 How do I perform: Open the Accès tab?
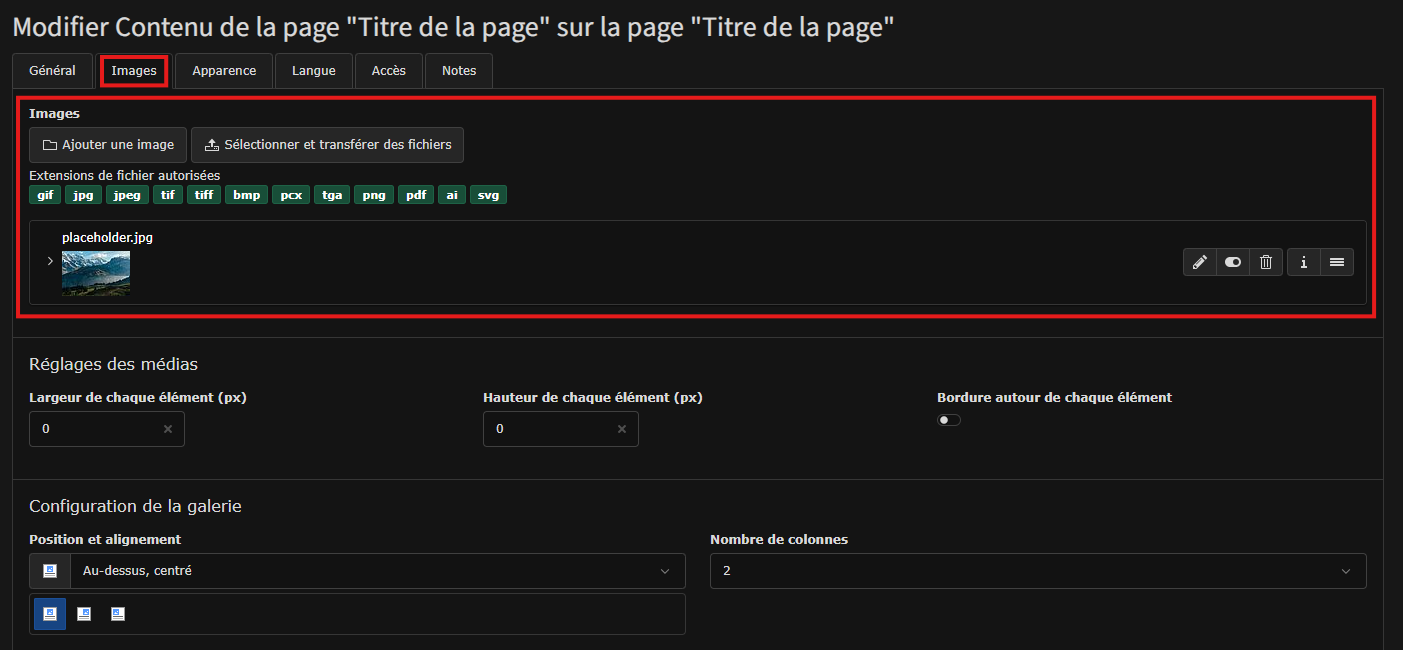389,71
